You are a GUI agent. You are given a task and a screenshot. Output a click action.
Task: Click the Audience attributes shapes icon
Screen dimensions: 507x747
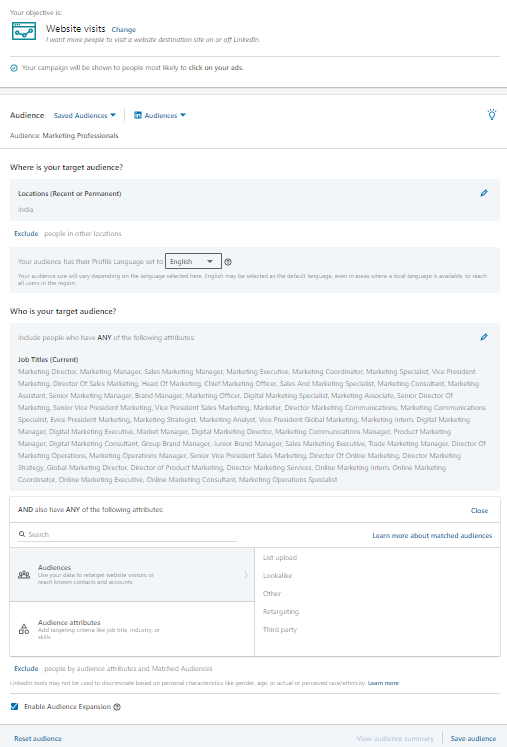pos(24,629)
